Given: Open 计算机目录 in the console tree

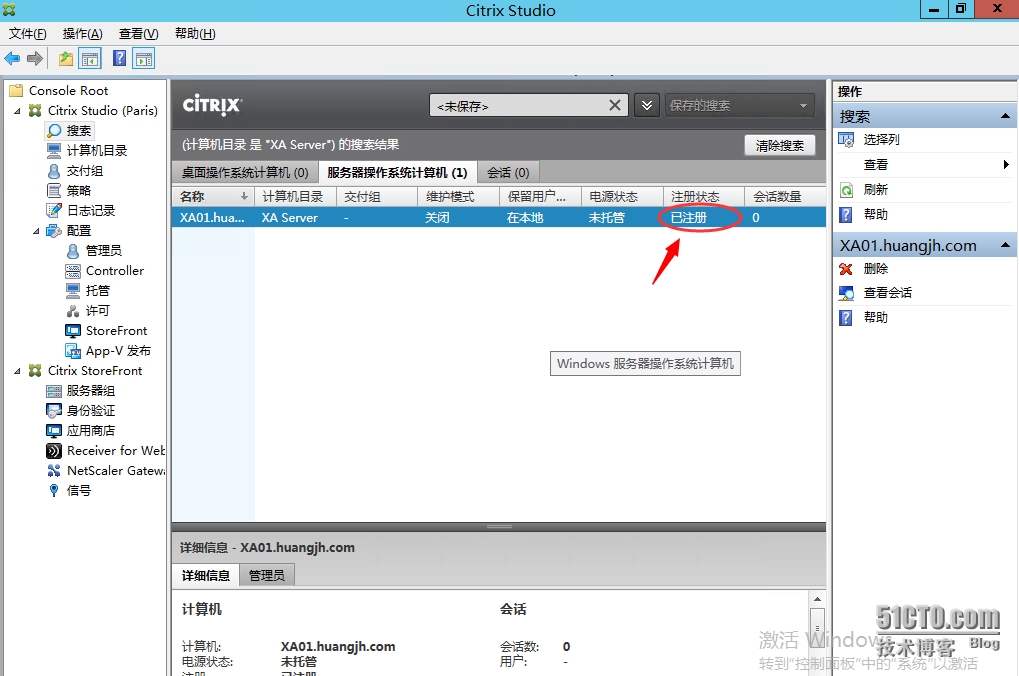Looking at the screenshot, I should tap(88, 151).
